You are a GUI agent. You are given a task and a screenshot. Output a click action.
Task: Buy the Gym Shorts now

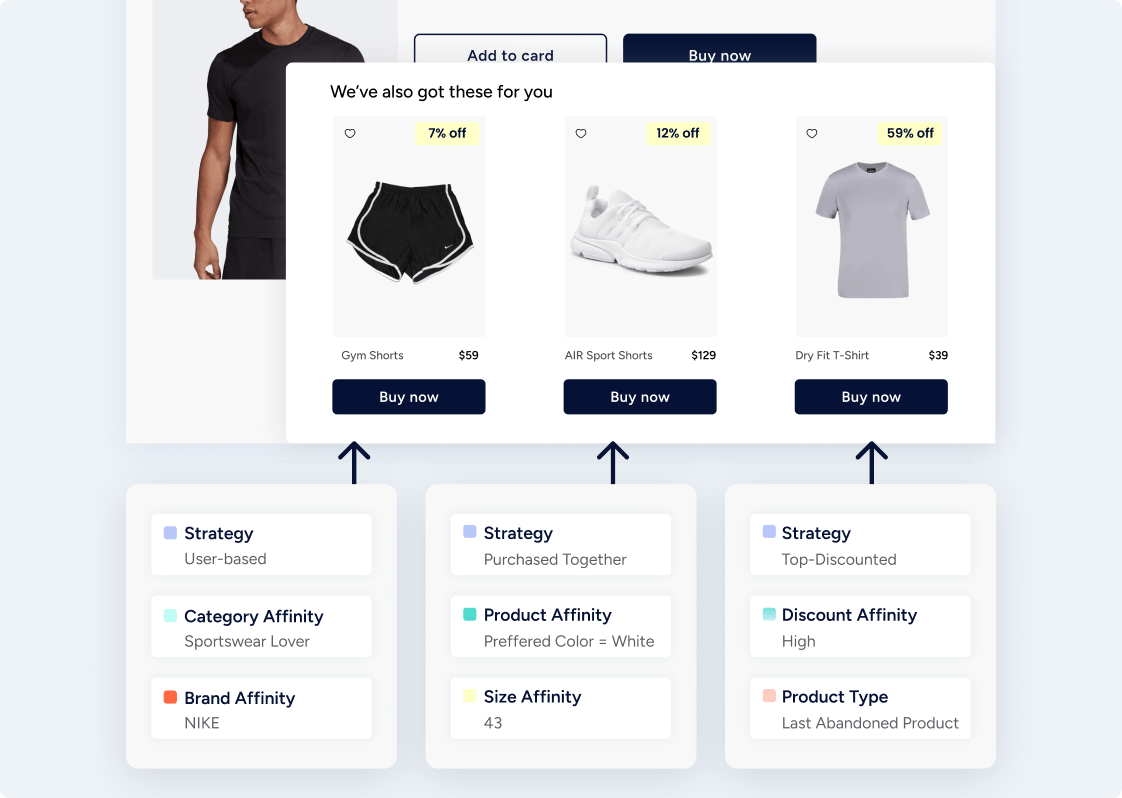409,396
